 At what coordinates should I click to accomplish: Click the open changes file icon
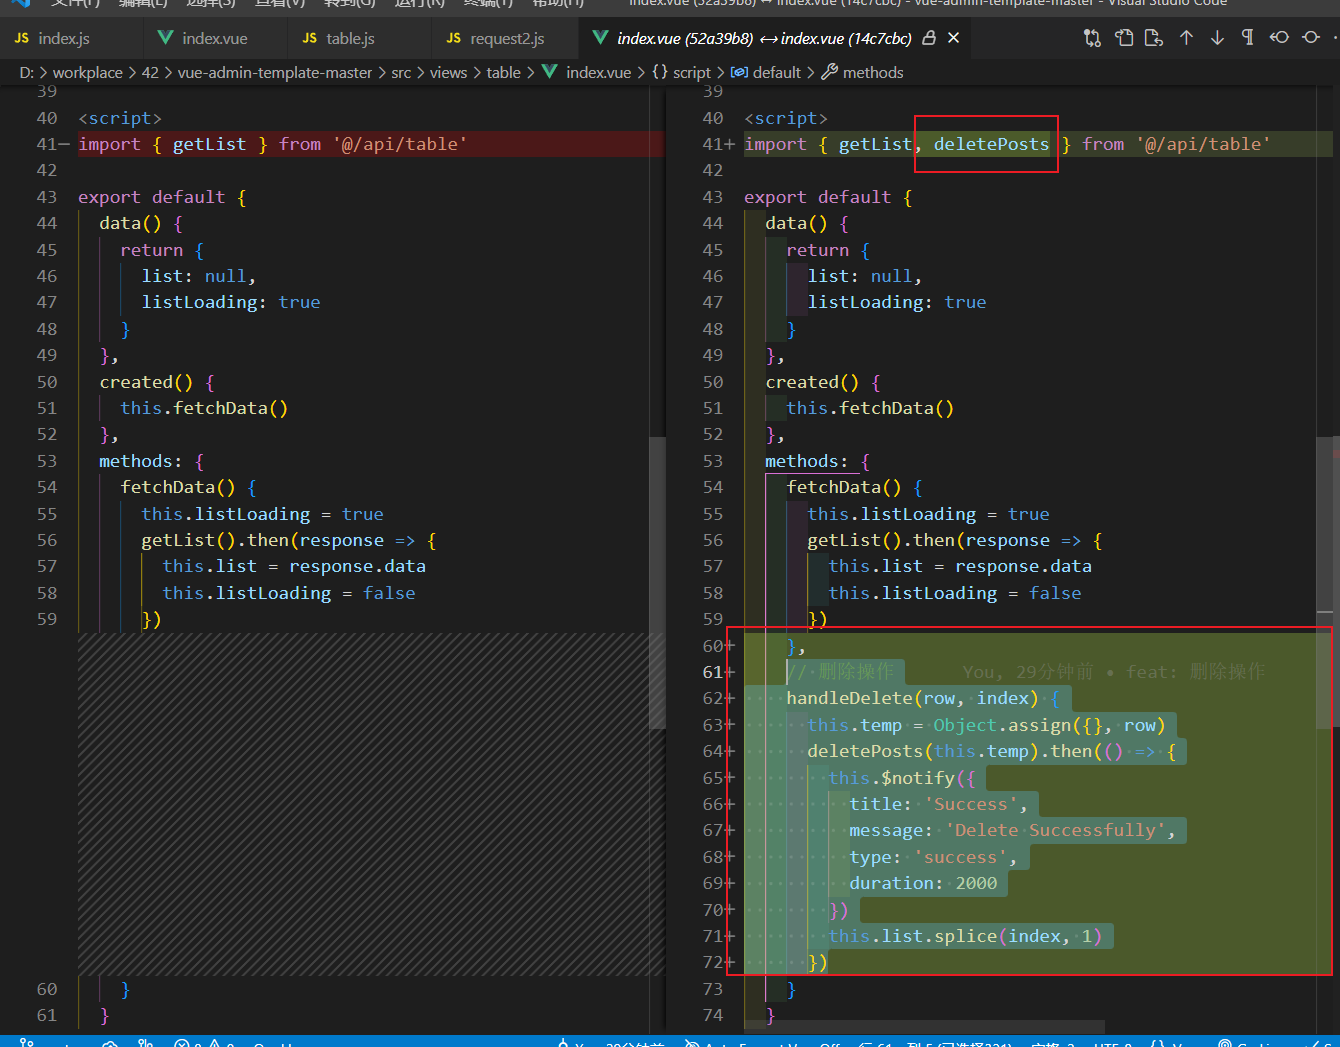tap(1154, 38)
